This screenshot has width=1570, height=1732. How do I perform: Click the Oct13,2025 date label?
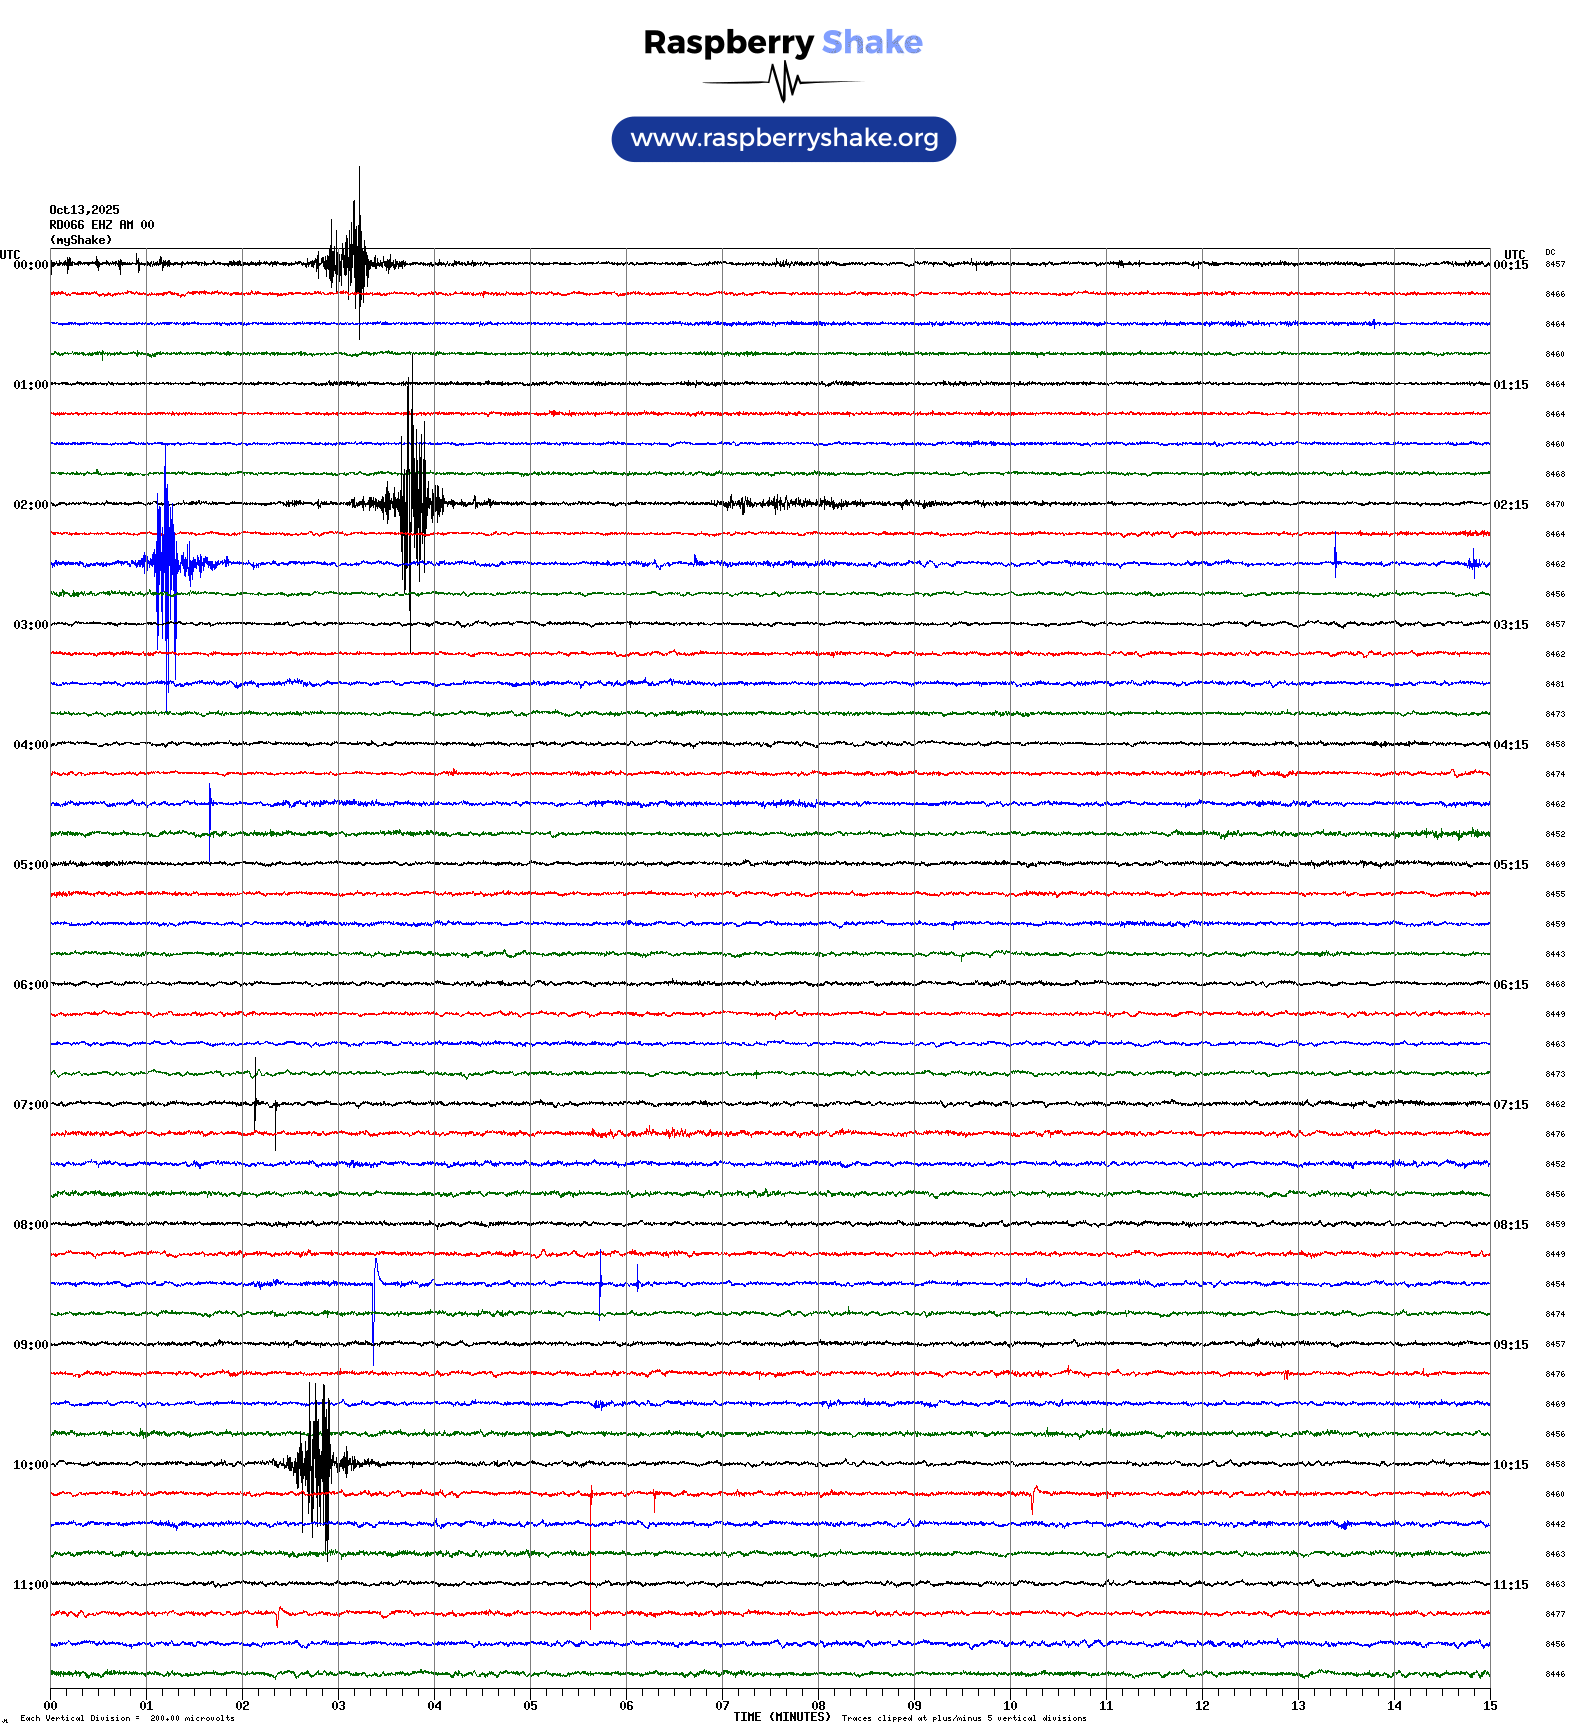point(84,210)
